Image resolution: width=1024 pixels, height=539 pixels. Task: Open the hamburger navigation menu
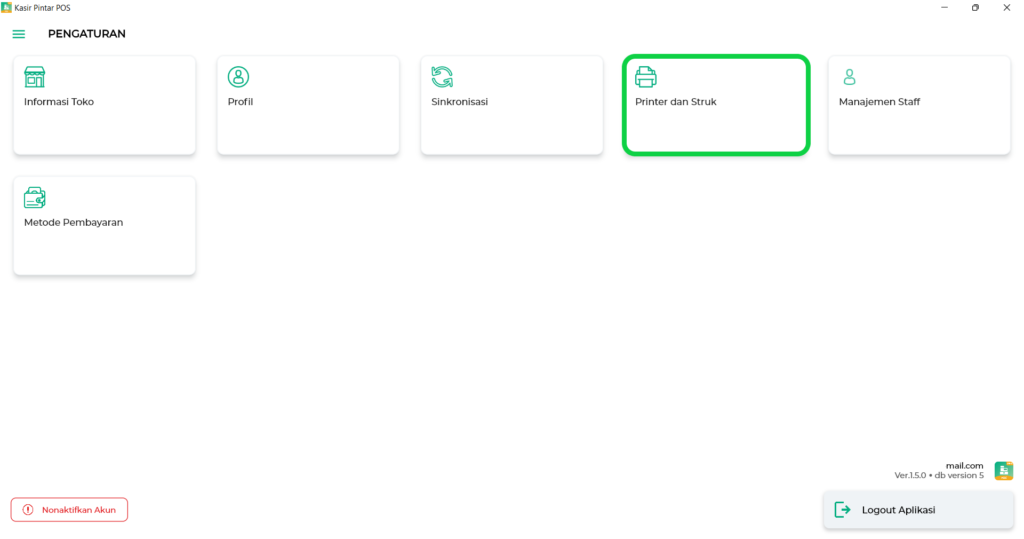(x=18, y=34)
